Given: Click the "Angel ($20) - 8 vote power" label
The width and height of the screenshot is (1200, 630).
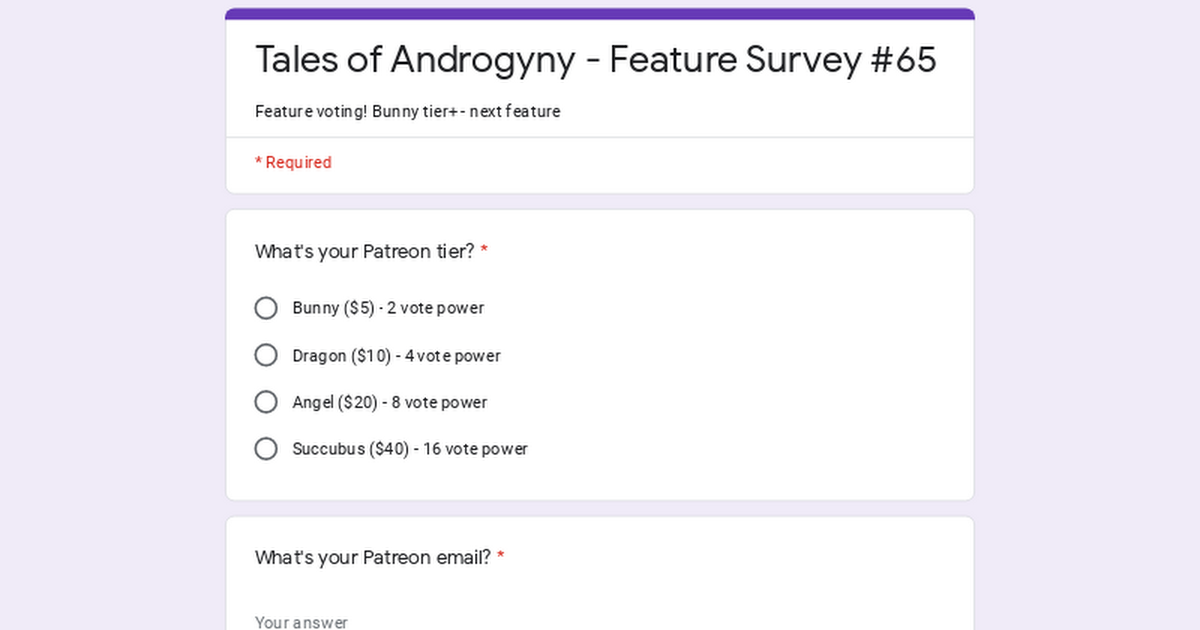Looking at the screenshot, I should click(x=390, y=402).
